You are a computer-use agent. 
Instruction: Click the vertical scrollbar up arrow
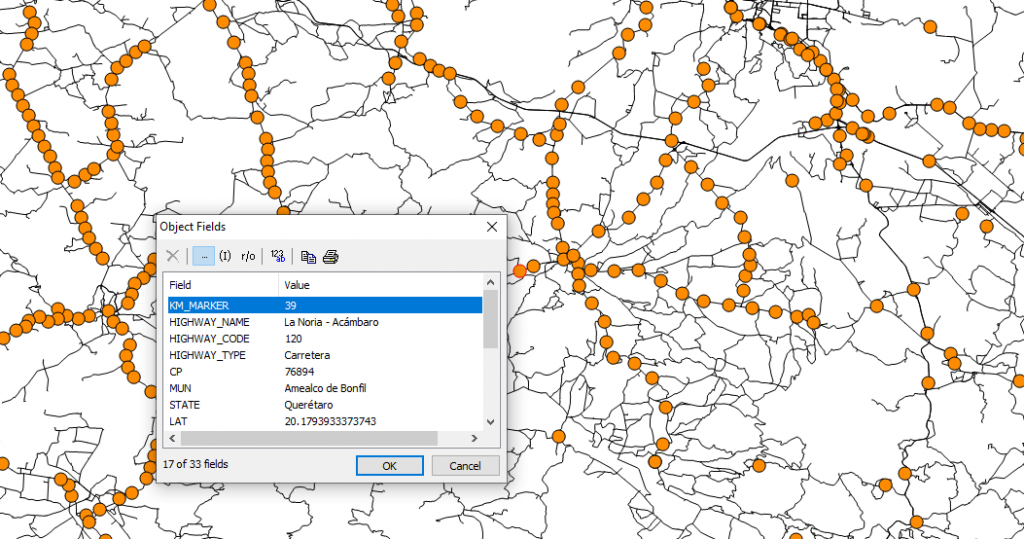(491, 282)
